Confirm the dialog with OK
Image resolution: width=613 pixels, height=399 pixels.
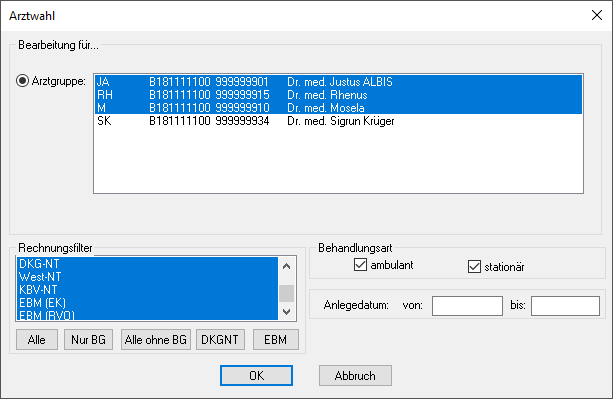pos(256,376)
